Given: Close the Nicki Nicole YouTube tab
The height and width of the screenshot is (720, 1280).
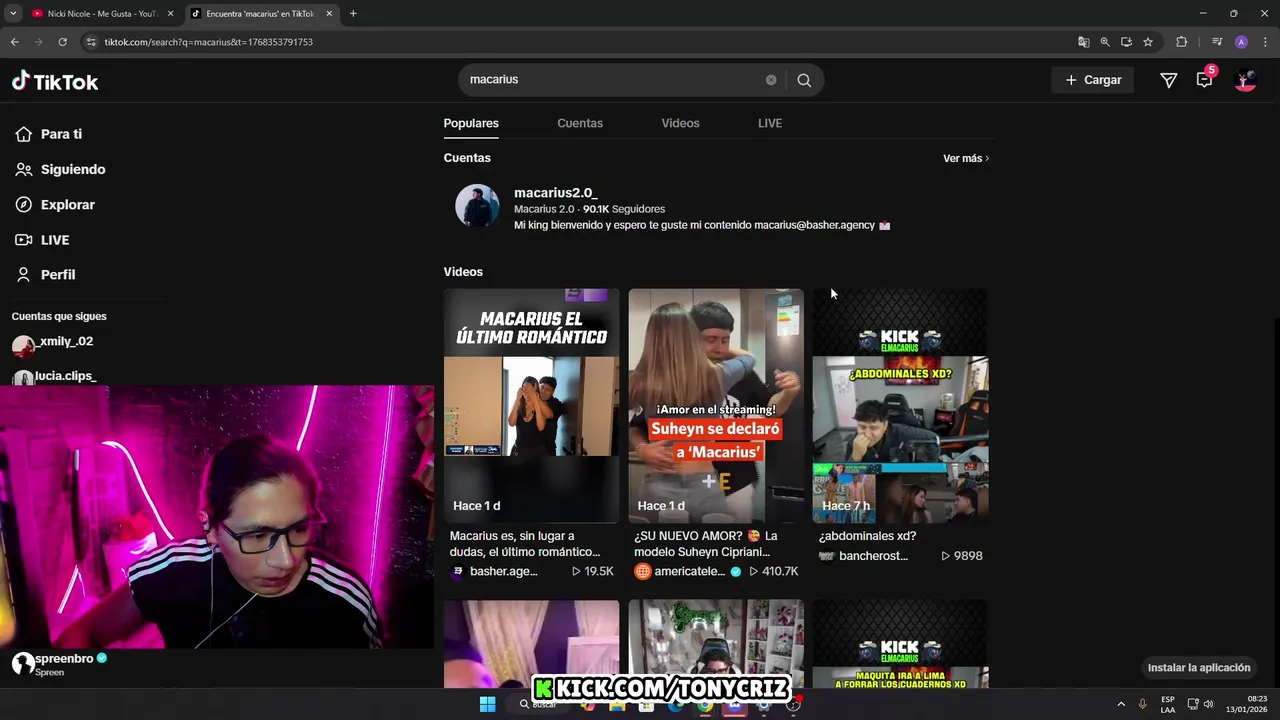Looking at the screenshot, I should pyautogui.click(x=170, y=14).
